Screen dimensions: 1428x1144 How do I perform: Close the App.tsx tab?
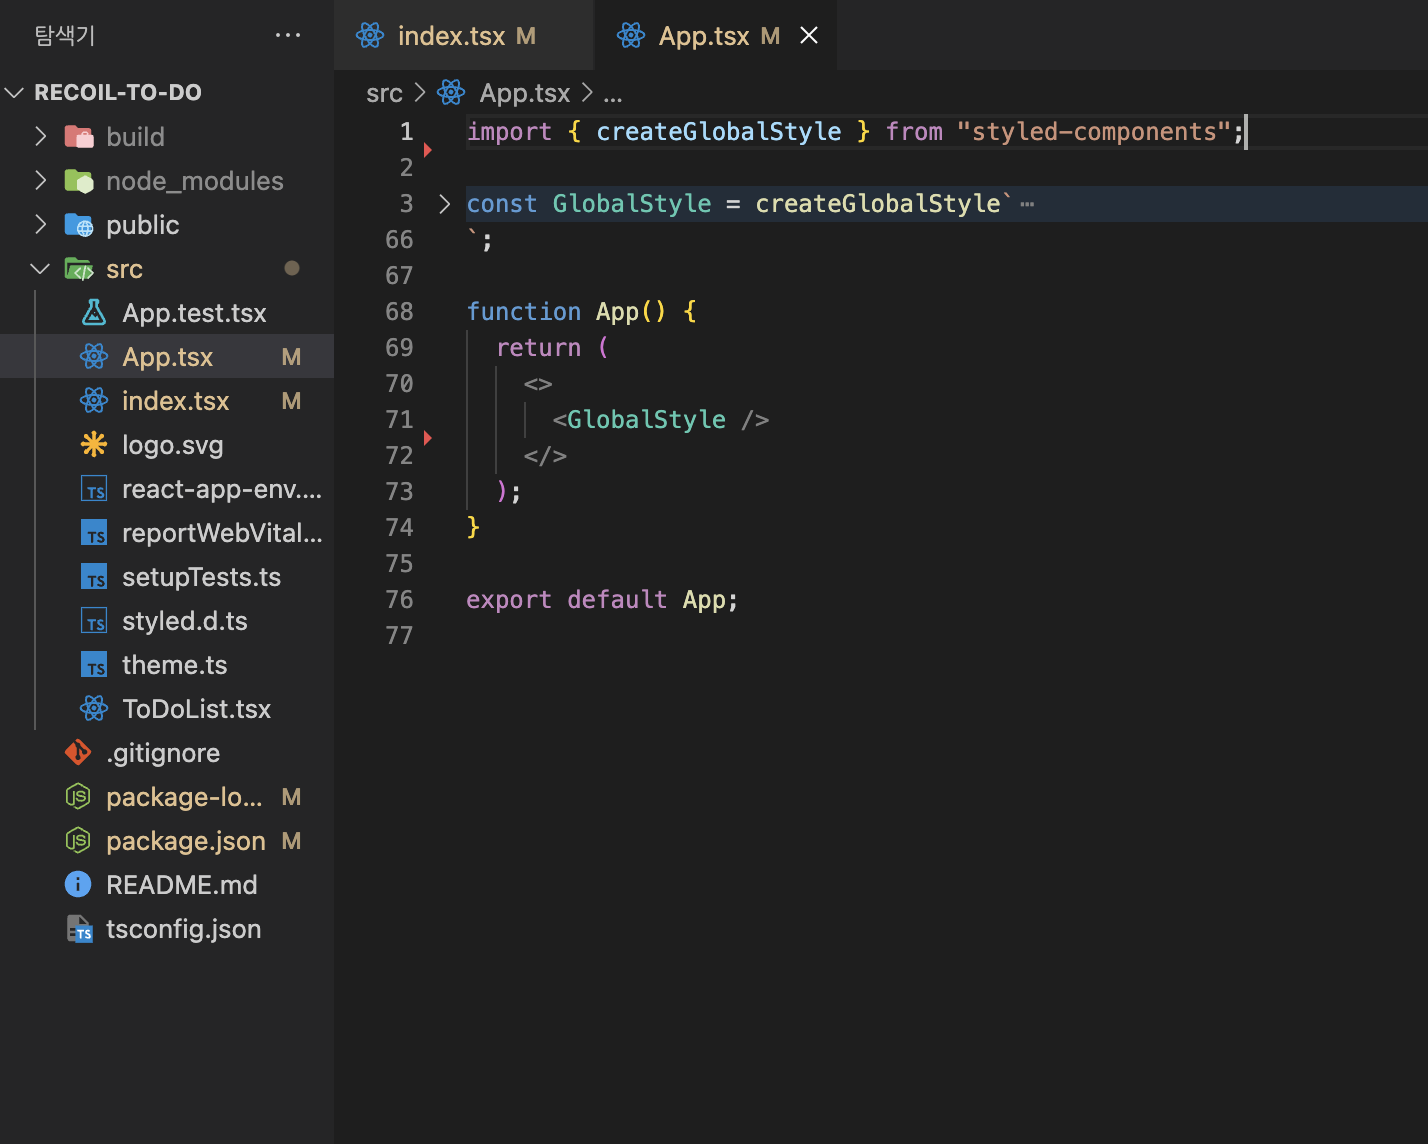tap(809, 36)
